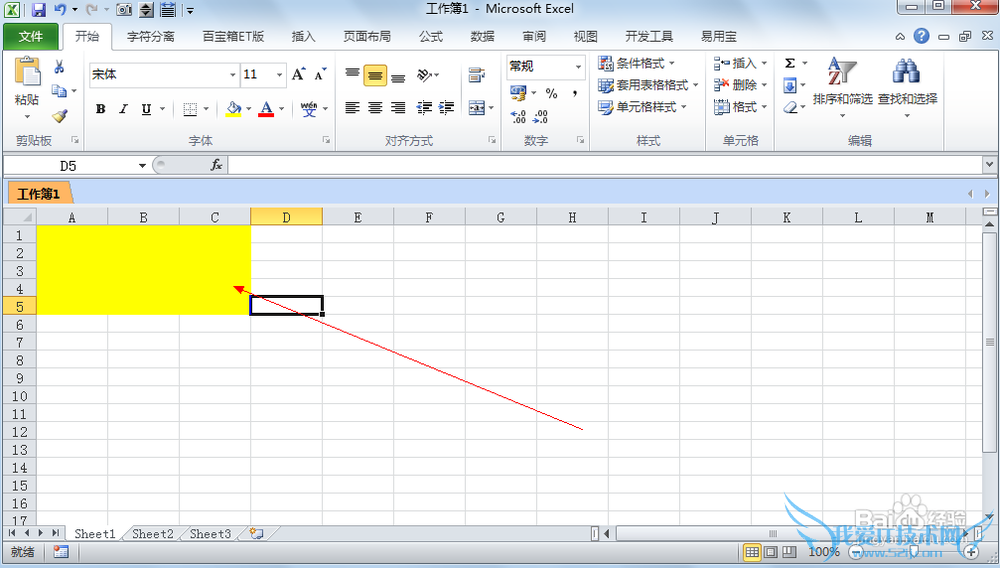Toggle align text left
The image size is (1000, 568).
[352, 108]
